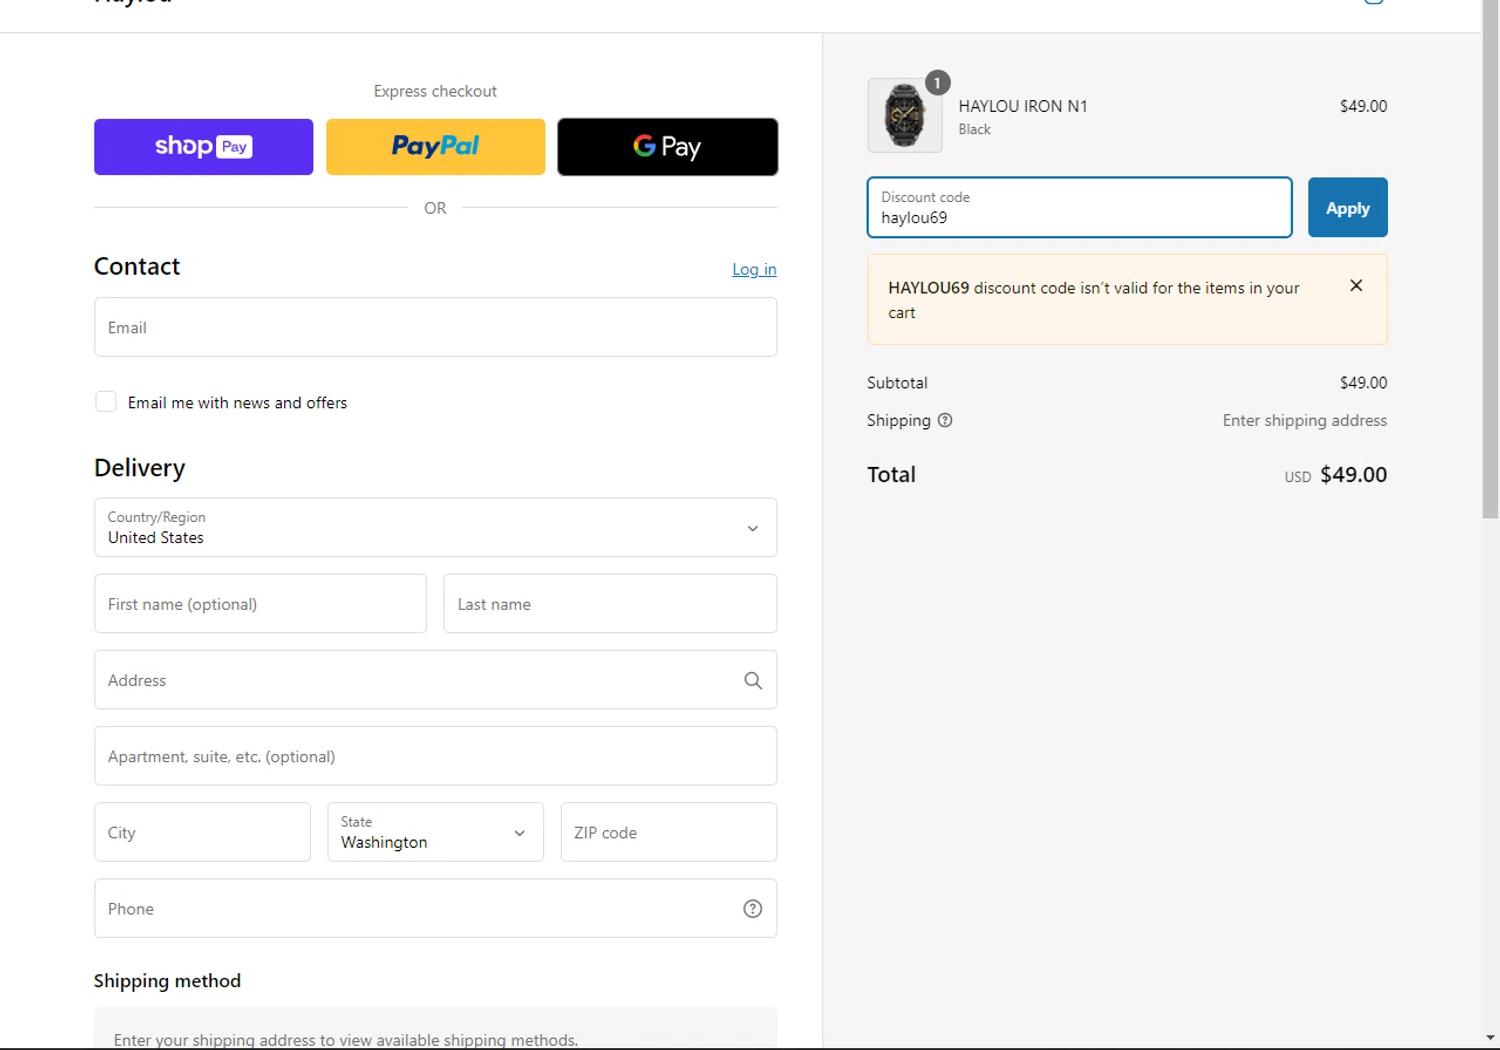Open the Country/Region dropdown

435,528
